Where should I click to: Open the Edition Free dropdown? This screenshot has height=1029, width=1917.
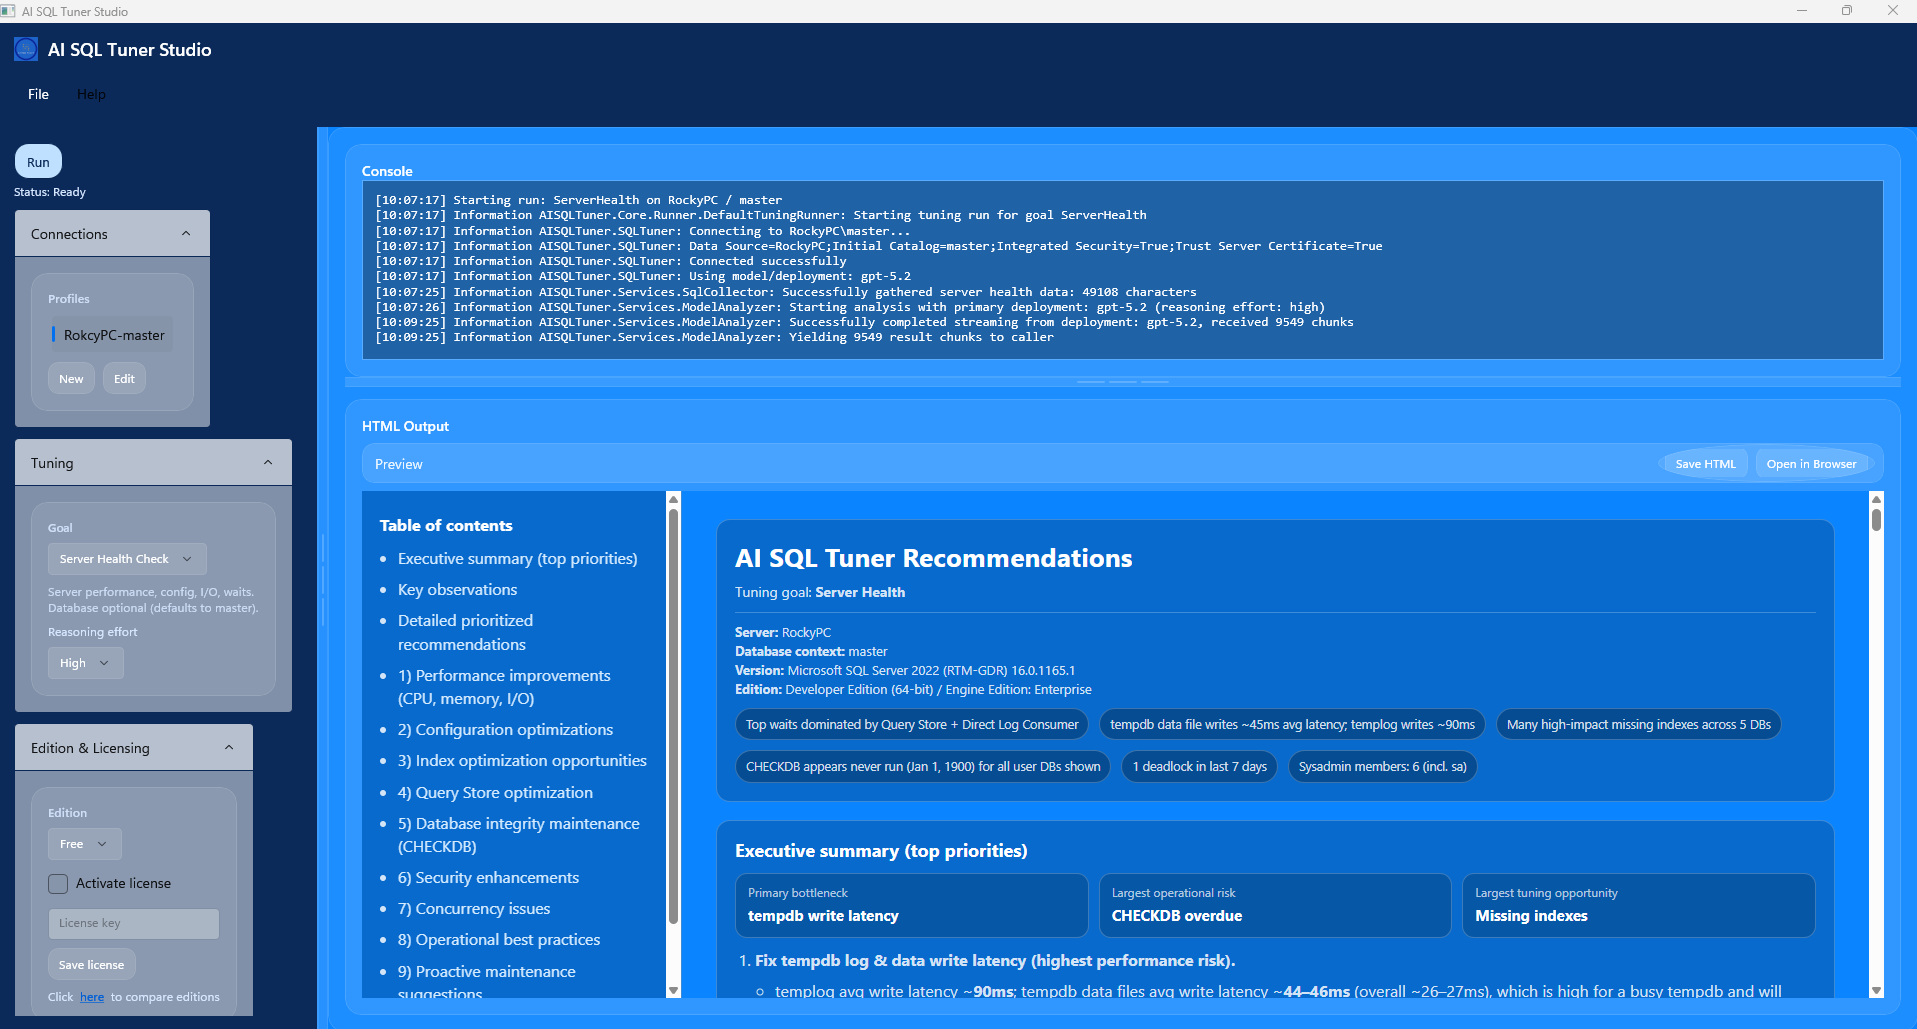[x=84, y=844]
